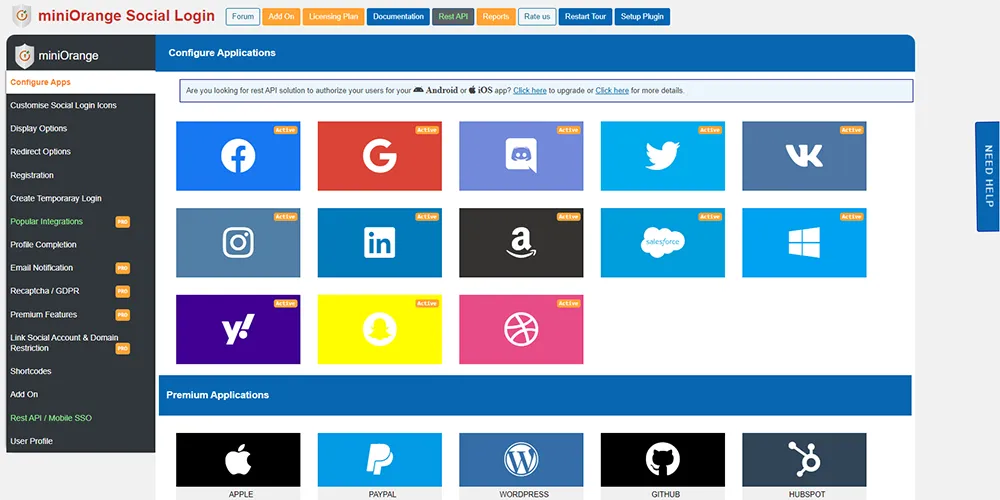Image resolution: width=1000 pixels, height=500 pixels.
Task: Open the Discord app tile
Action: click(x=521, y=156)
